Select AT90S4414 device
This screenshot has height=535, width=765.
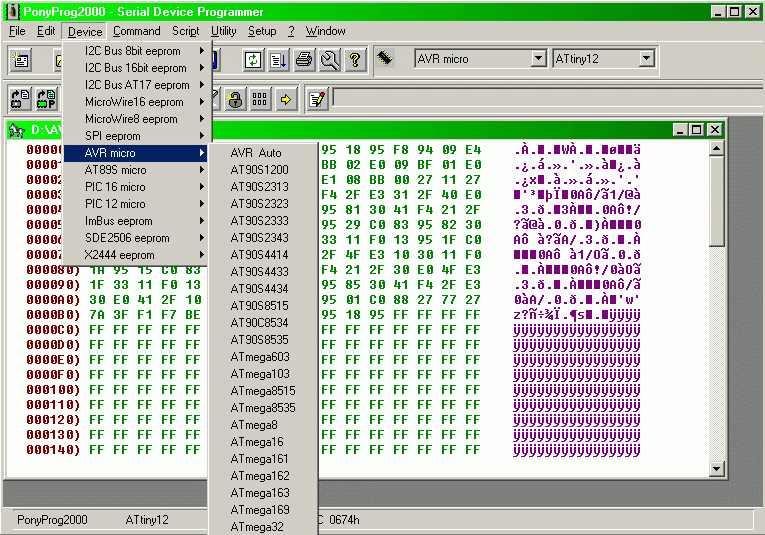coord(263,255)
